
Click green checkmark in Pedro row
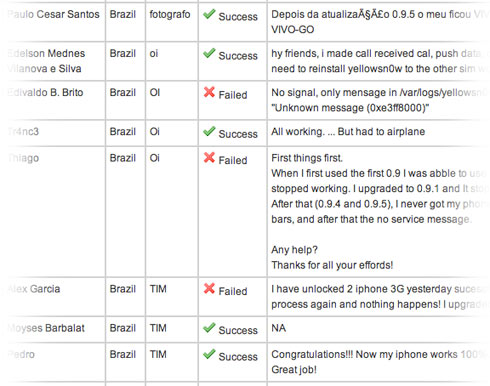(x=209, y=354)
